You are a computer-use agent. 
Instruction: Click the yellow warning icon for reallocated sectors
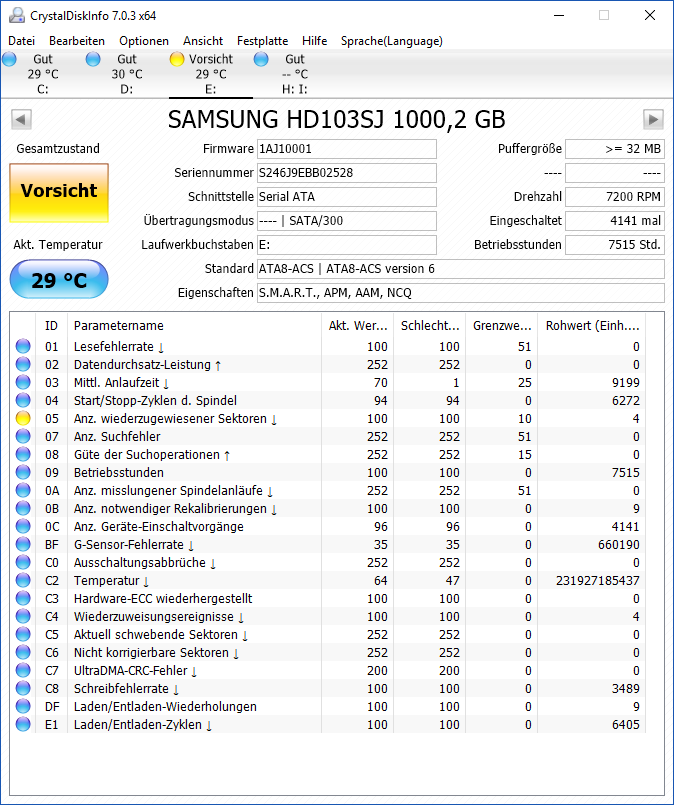point(23,418)
